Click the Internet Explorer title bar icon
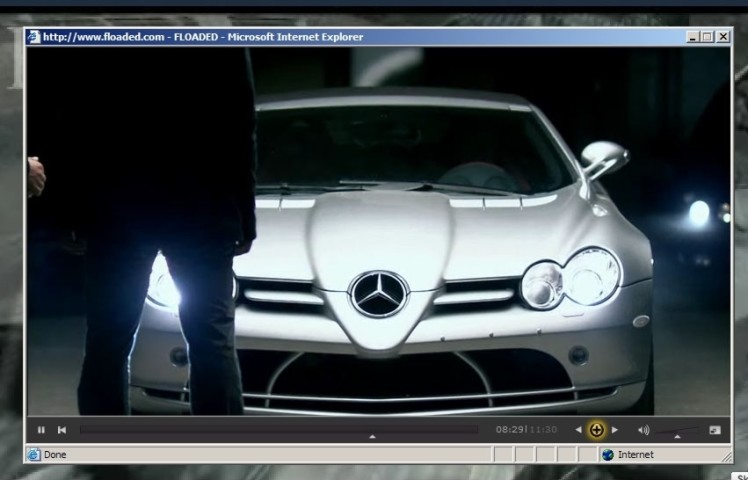 (33, 37)
